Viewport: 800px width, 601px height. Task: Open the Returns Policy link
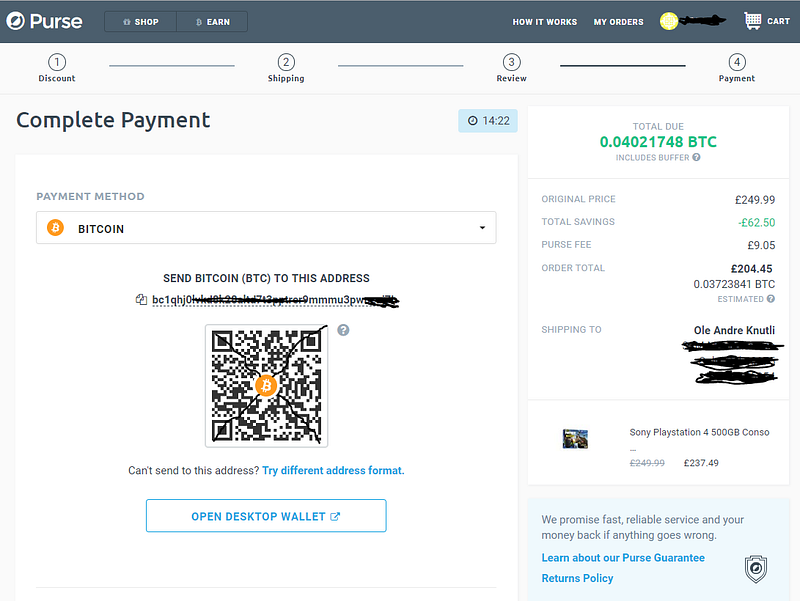(578, 578)
